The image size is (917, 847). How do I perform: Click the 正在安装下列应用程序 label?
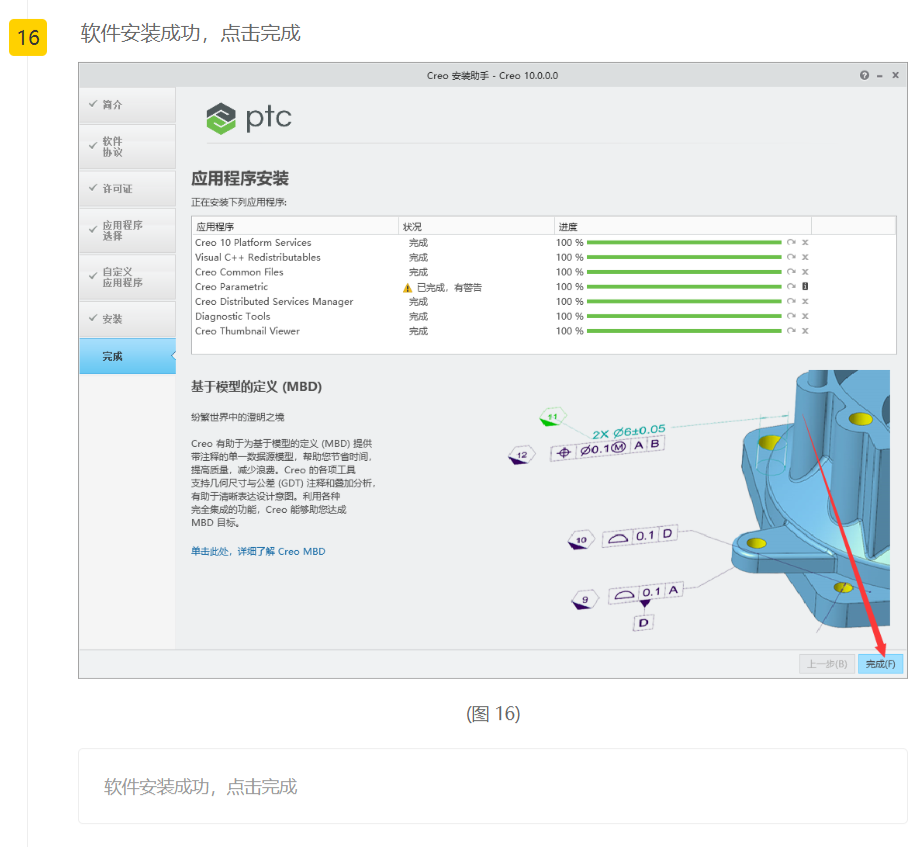pyautogui.click(x=239, y=202)
